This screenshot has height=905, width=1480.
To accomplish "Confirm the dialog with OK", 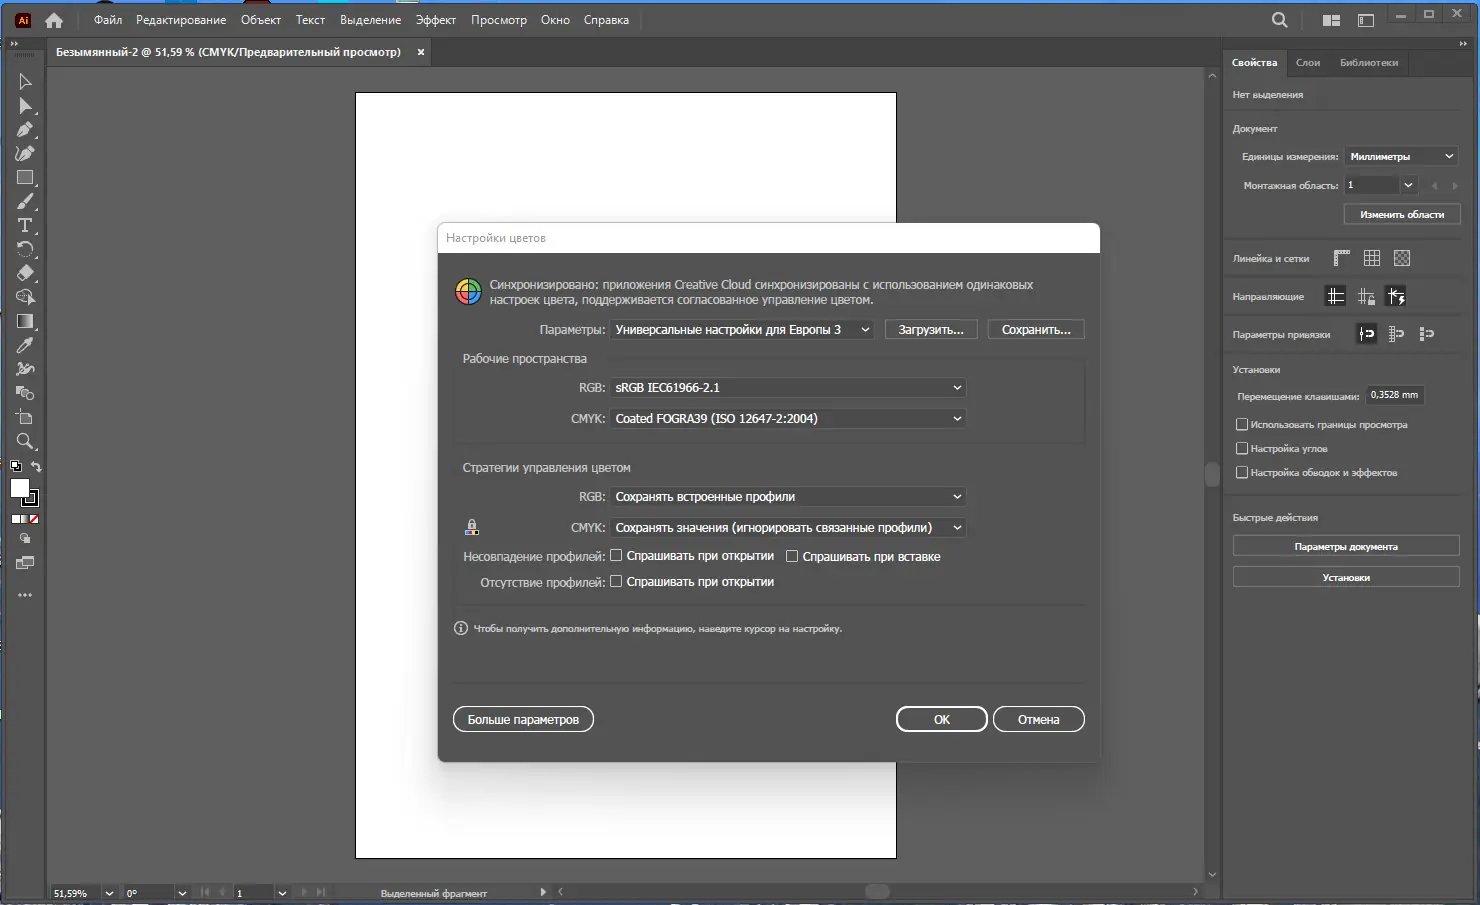I will pyautogui.click(x=942, y=719).
